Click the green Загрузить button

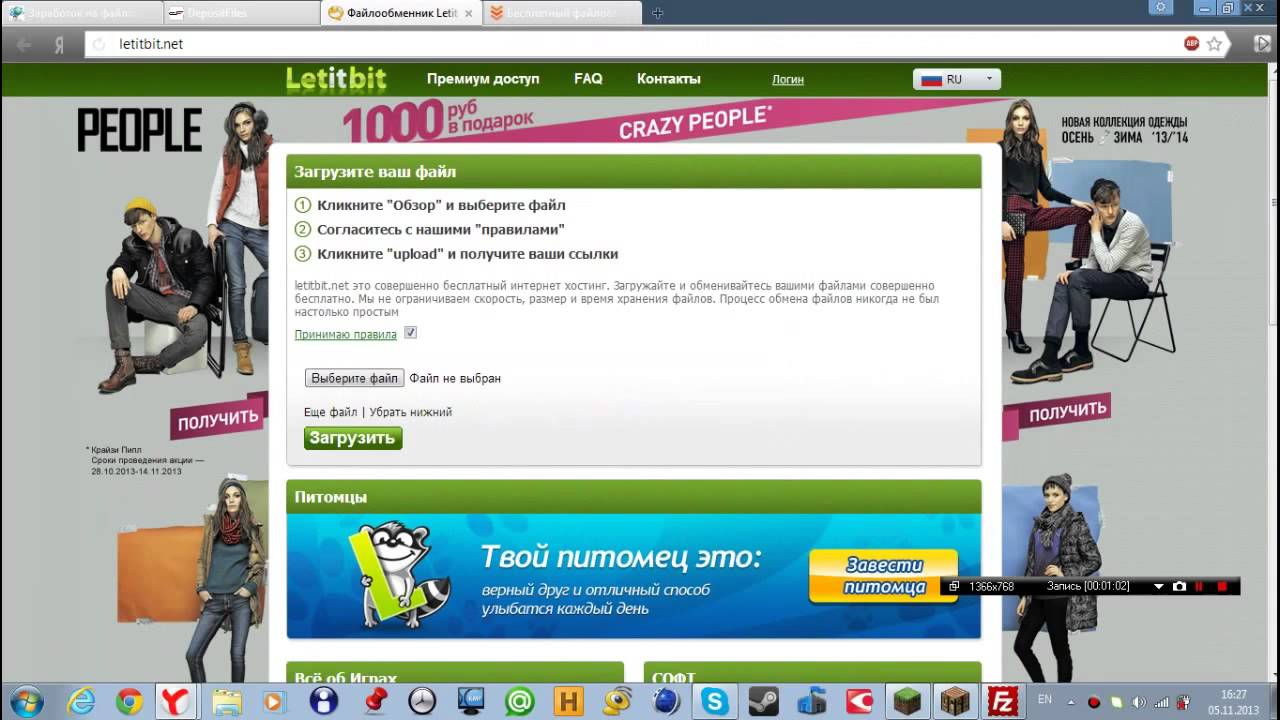352,438
